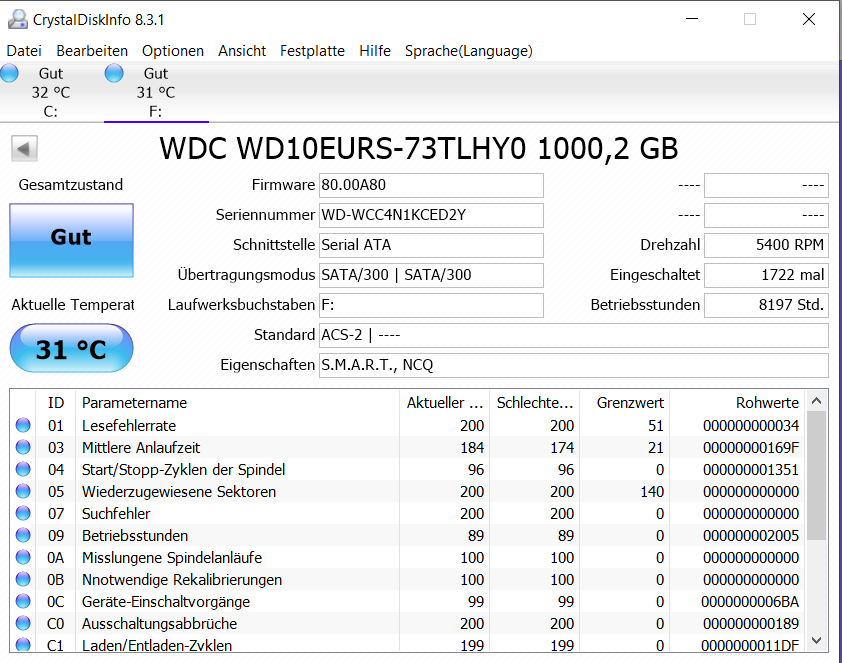The image size is (842, 663).
Task: Open the Hilfe menu
Action: pyautogui.click(x=375, y=51)
